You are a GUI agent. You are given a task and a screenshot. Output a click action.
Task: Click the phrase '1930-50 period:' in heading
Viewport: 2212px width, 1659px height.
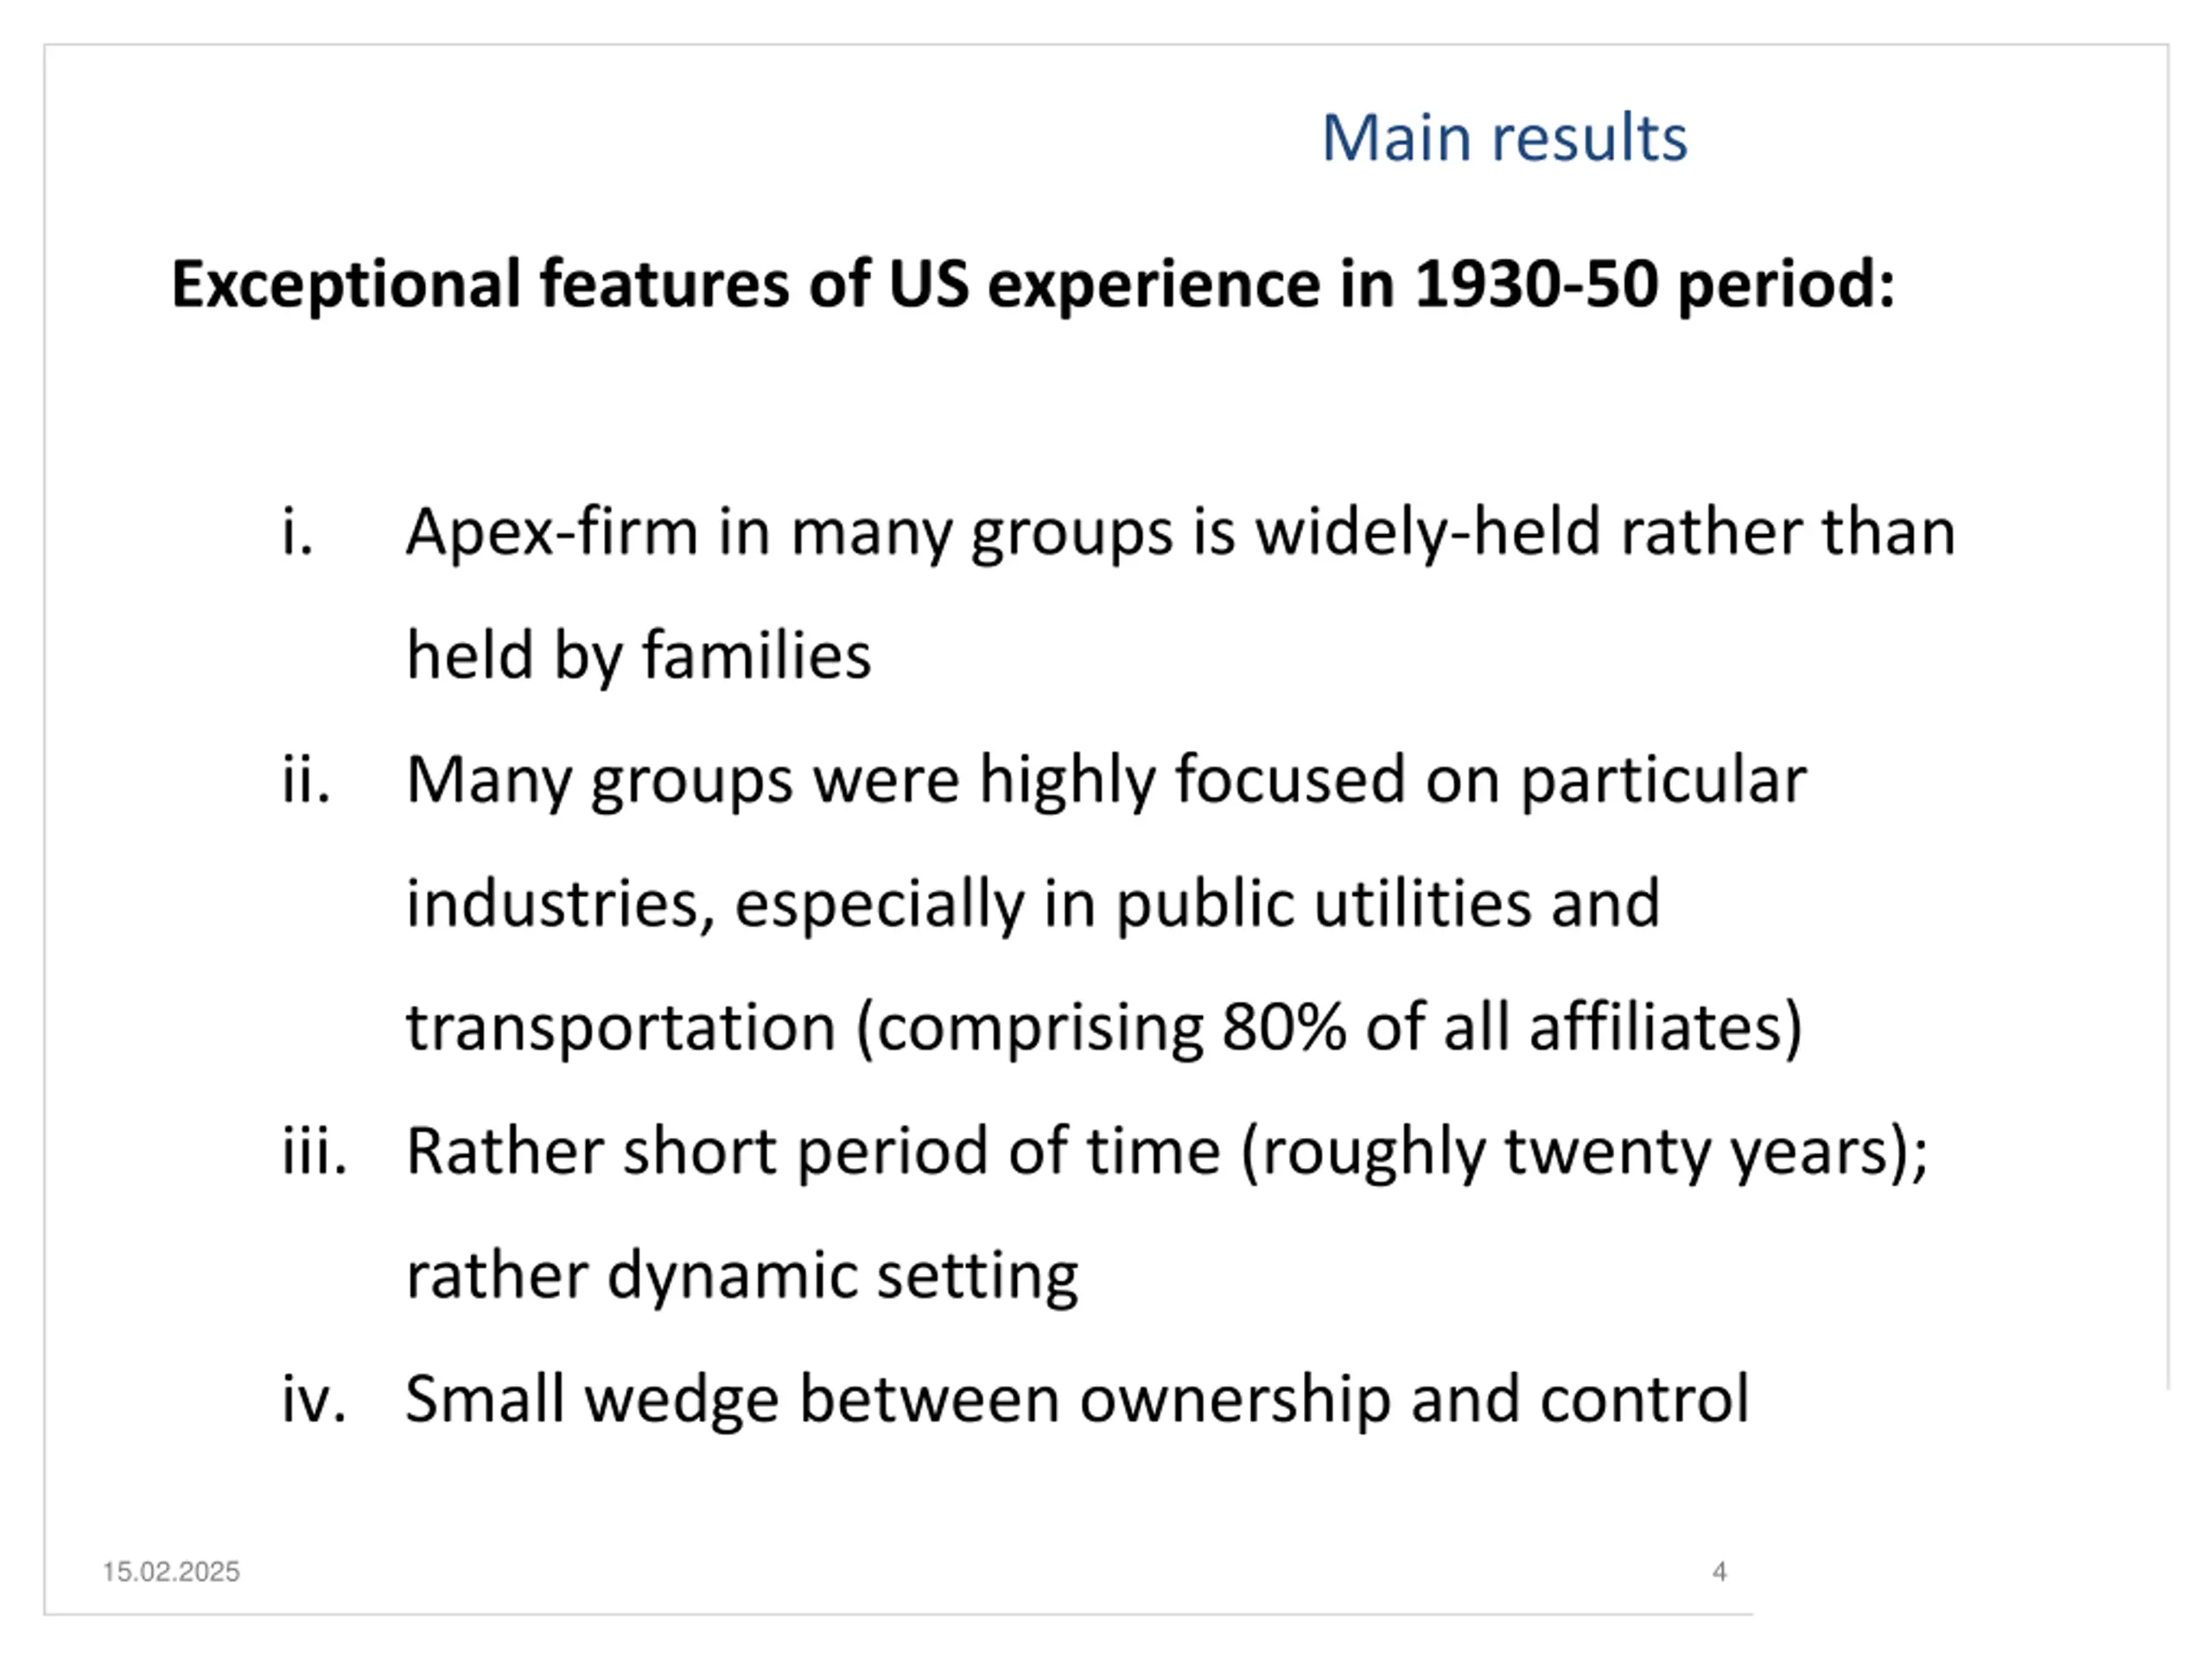(1654, 284)
